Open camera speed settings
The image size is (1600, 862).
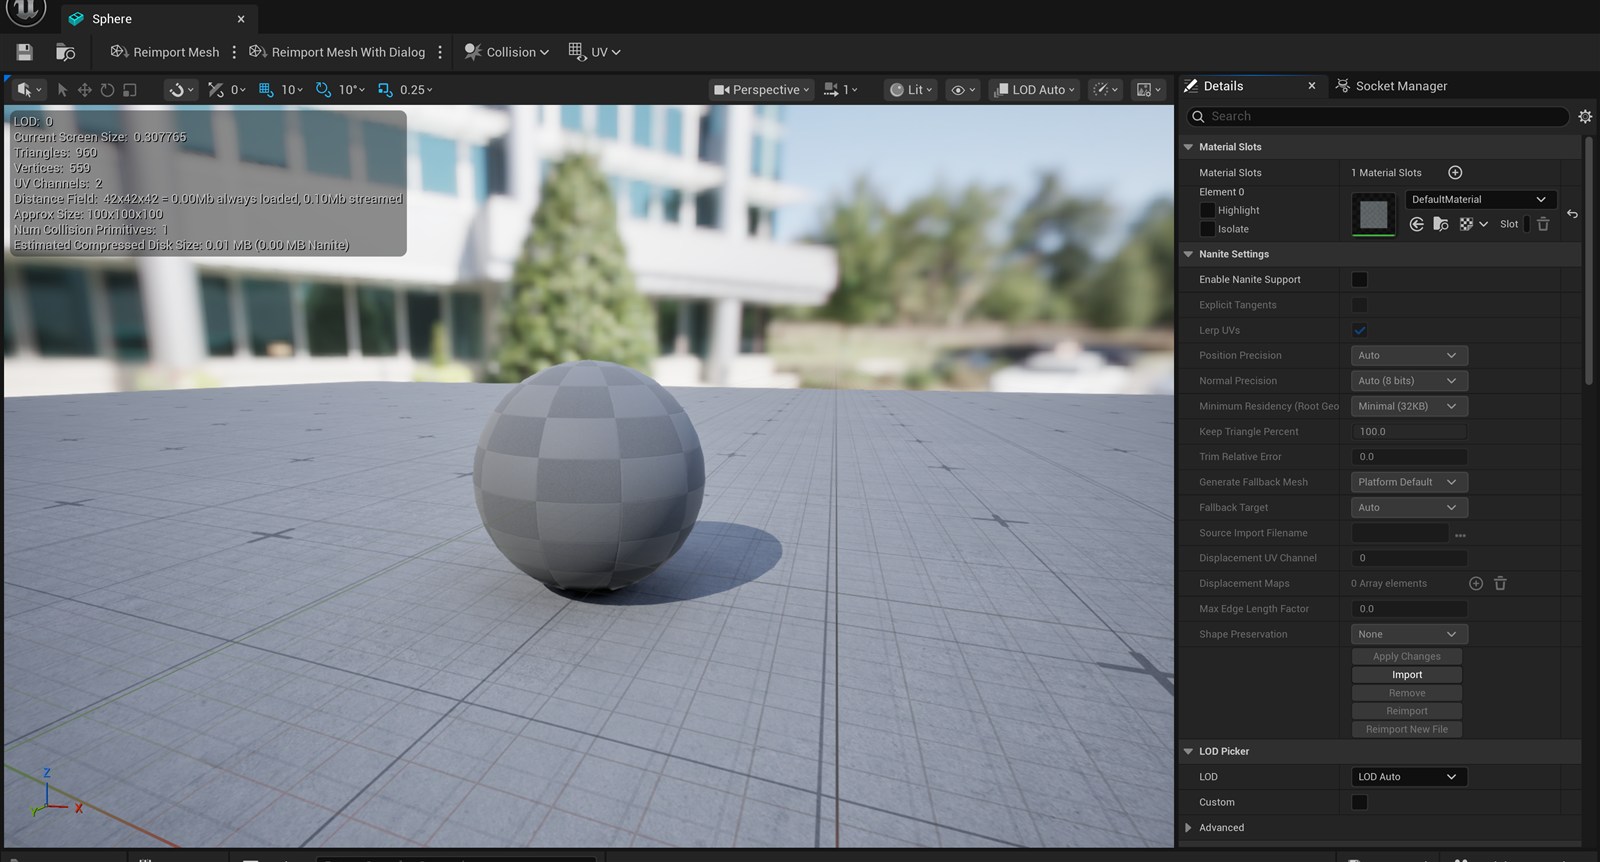coord(840,90)
